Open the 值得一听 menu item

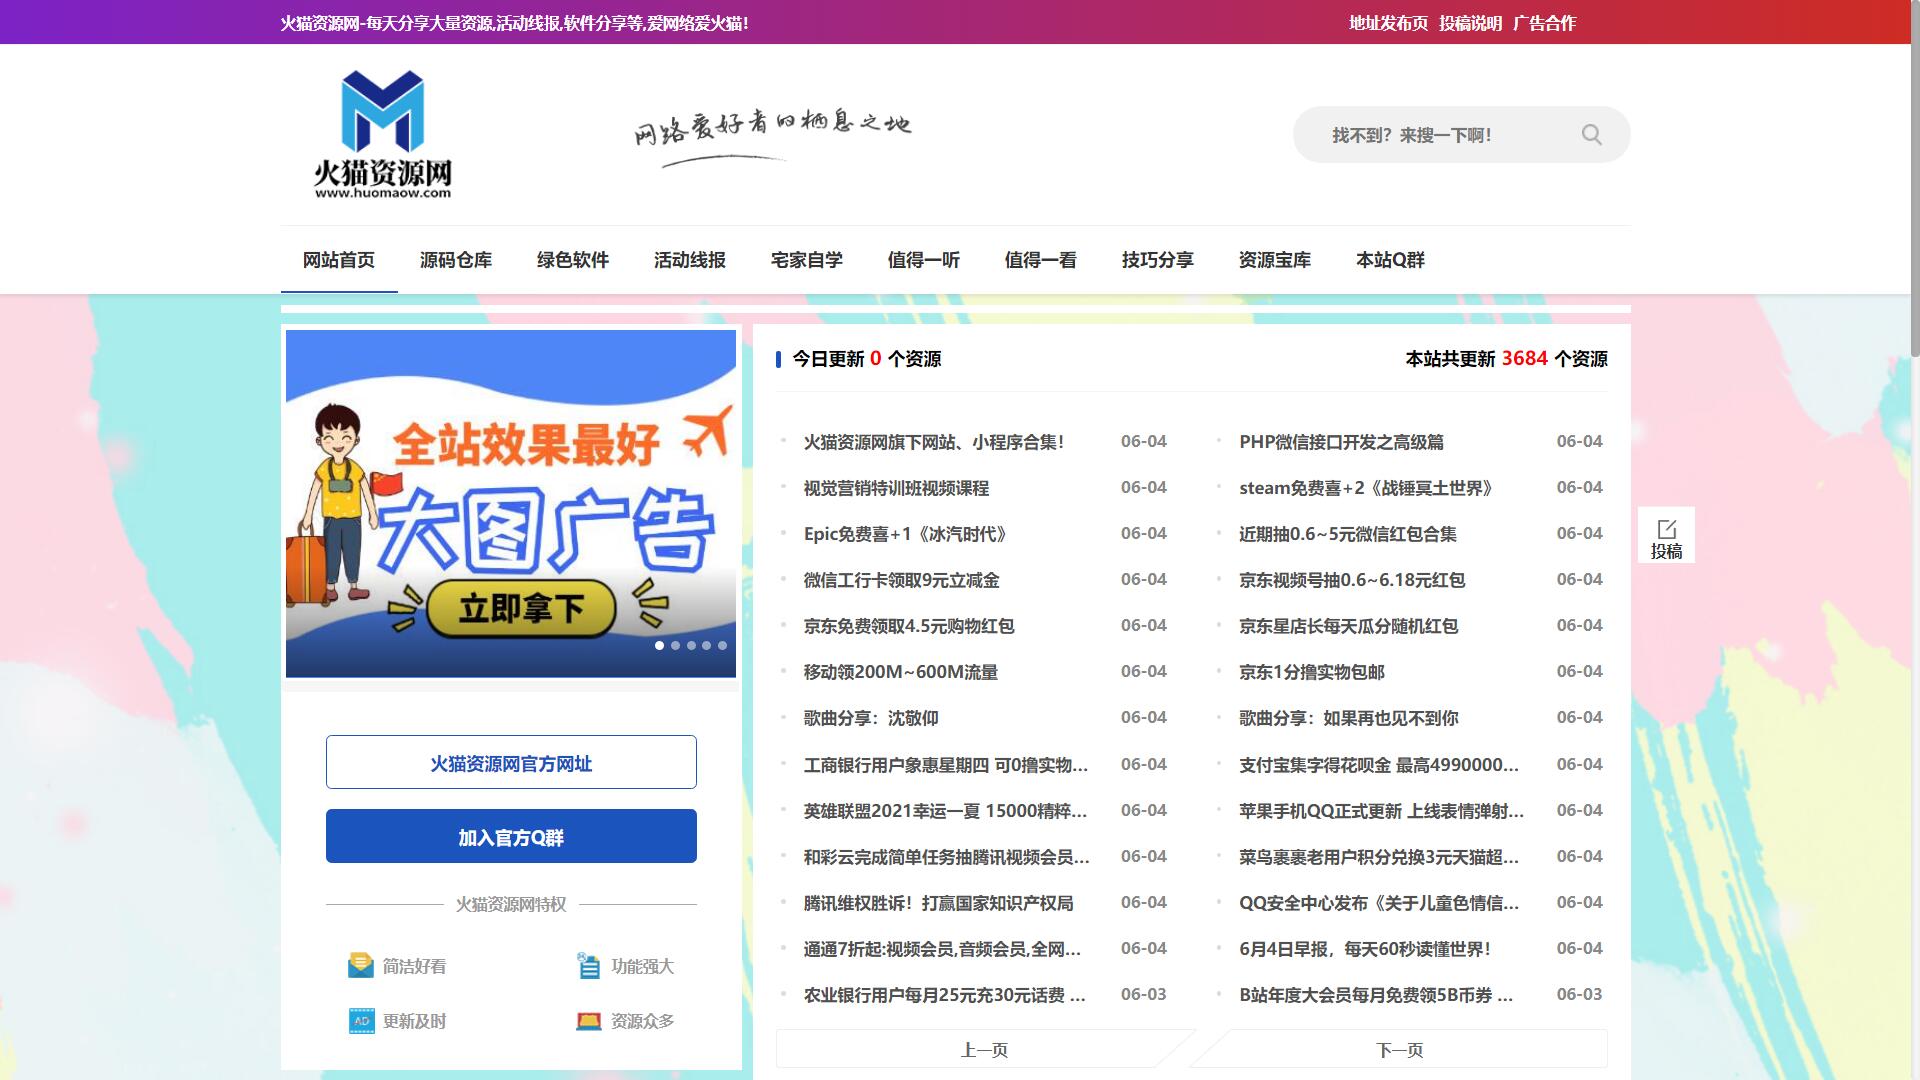pos(924,260)
